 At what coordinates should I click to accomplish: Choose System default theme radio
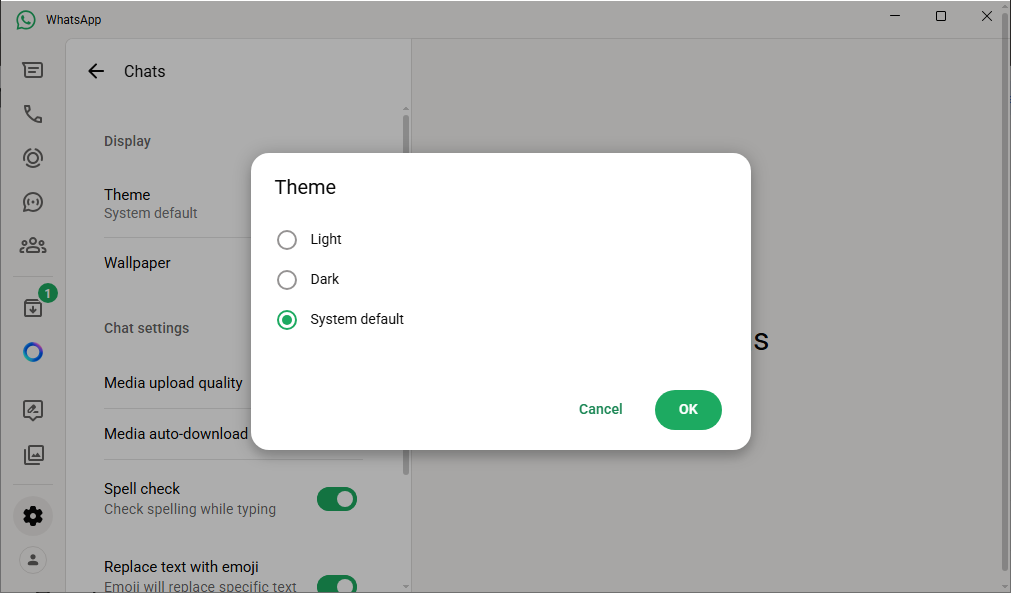tap(287, 320)
